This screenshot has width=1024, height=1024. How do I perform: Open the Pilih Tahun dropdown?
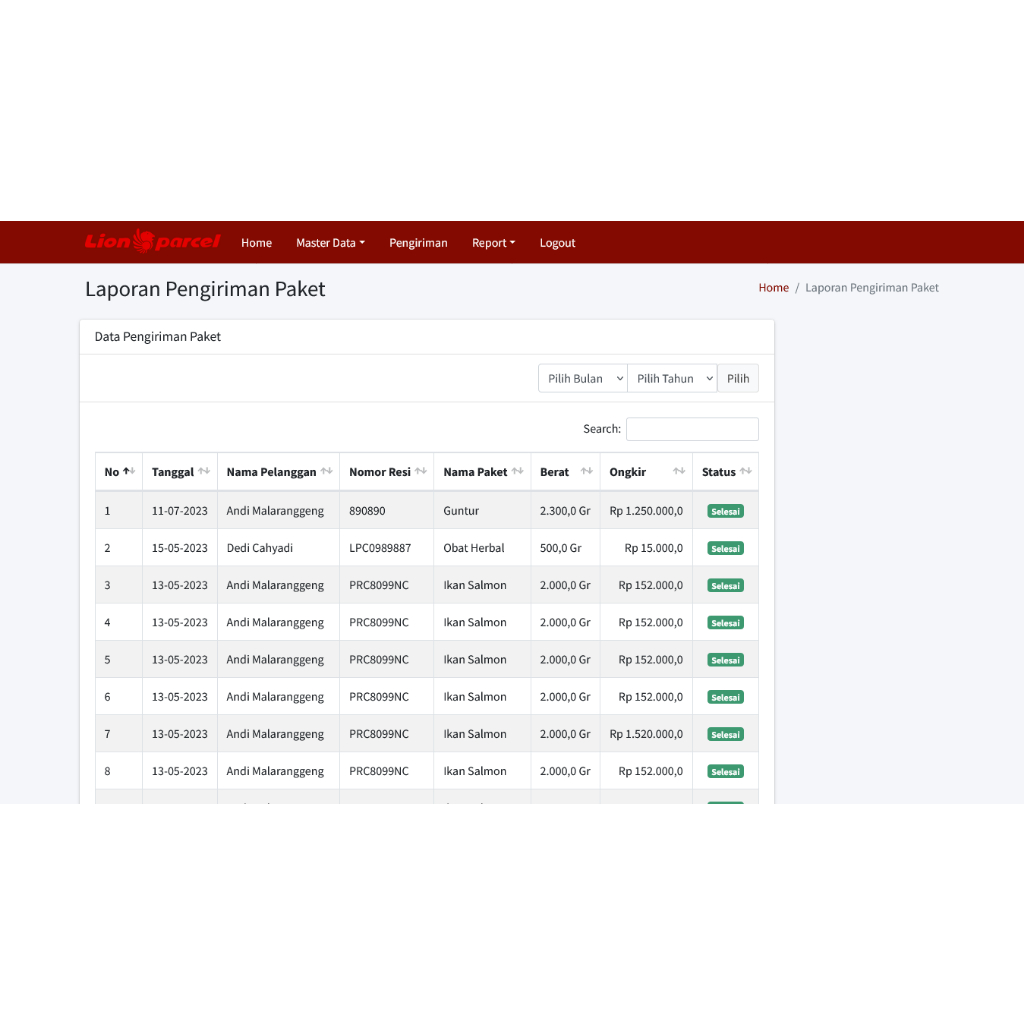point(672,379)
